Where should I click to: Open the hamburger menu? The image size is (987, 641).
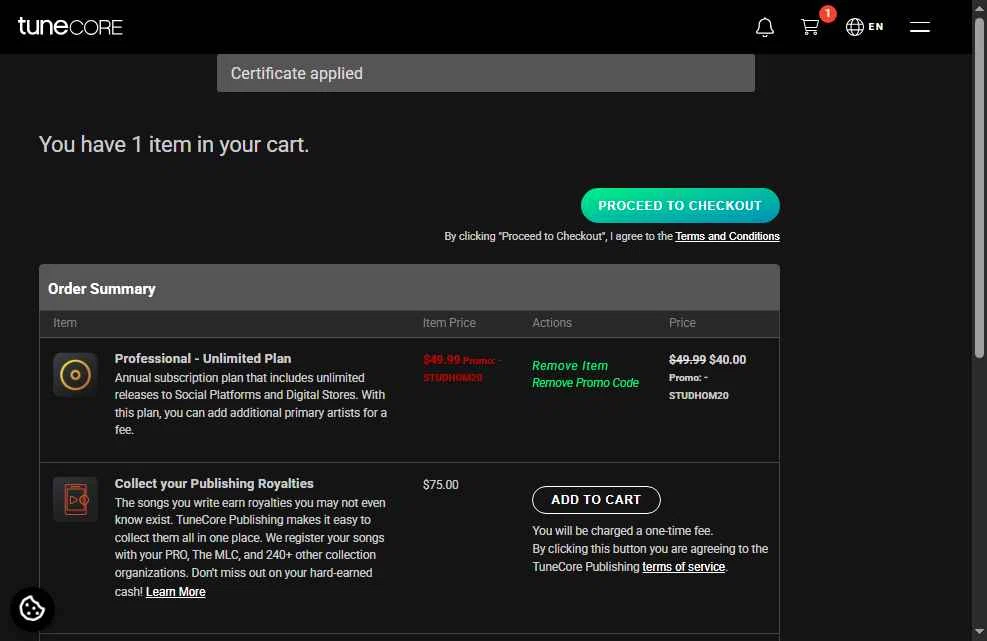point(920,26)
